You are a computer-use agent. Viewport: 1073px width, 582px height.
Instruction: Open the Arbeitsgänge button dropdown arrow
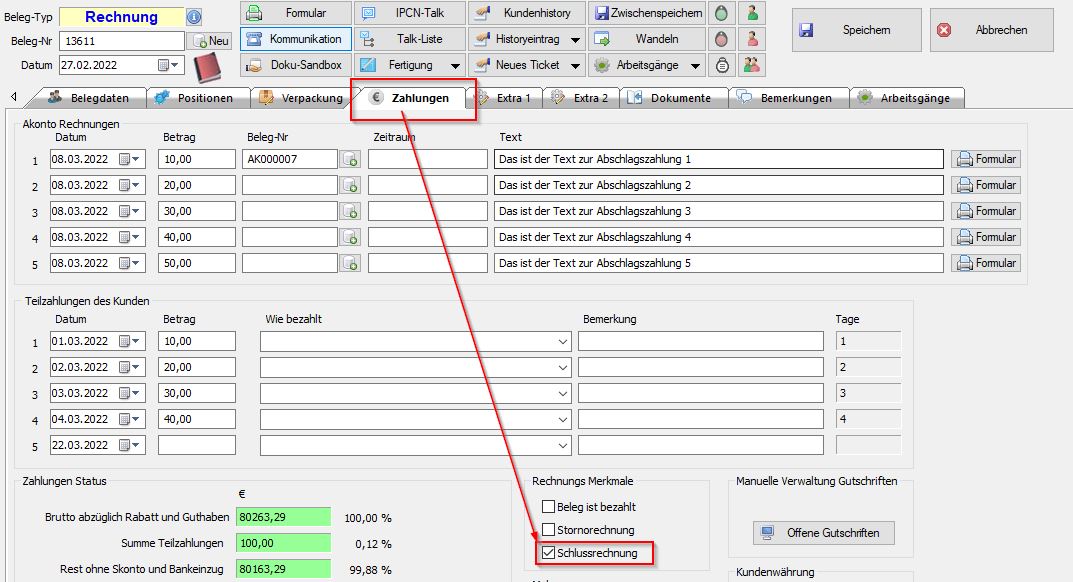(x=695, y=66)
